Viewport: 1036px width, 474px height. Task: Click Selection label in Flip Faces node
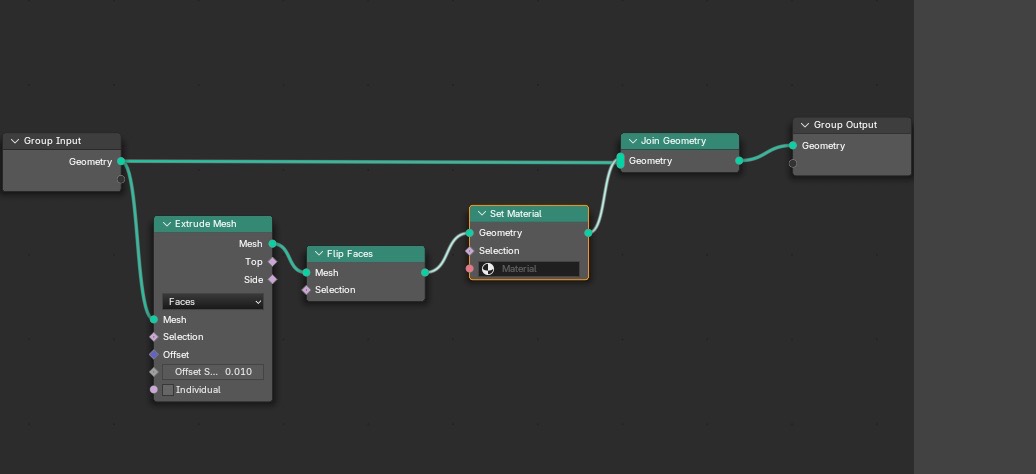pyautogui.click(x=335, y=290)
